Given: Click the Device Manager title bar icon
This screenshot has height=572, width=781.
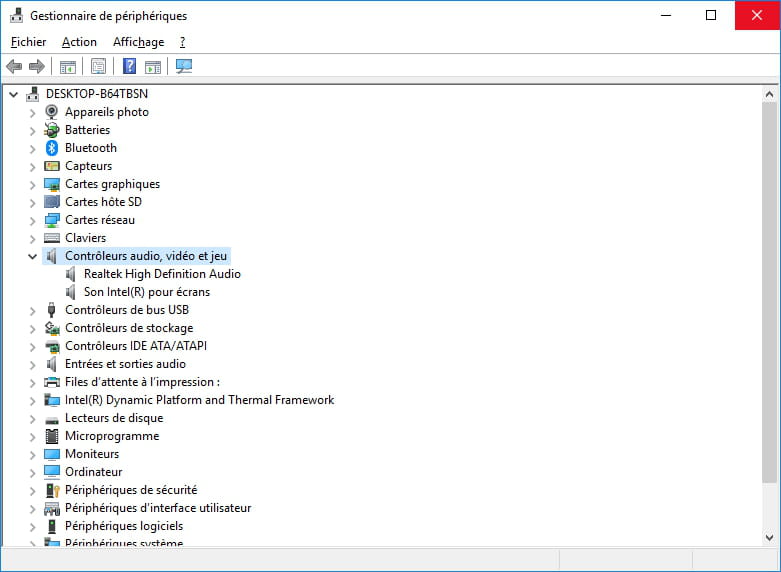Looking at the screenshot, I should (16, 16).
